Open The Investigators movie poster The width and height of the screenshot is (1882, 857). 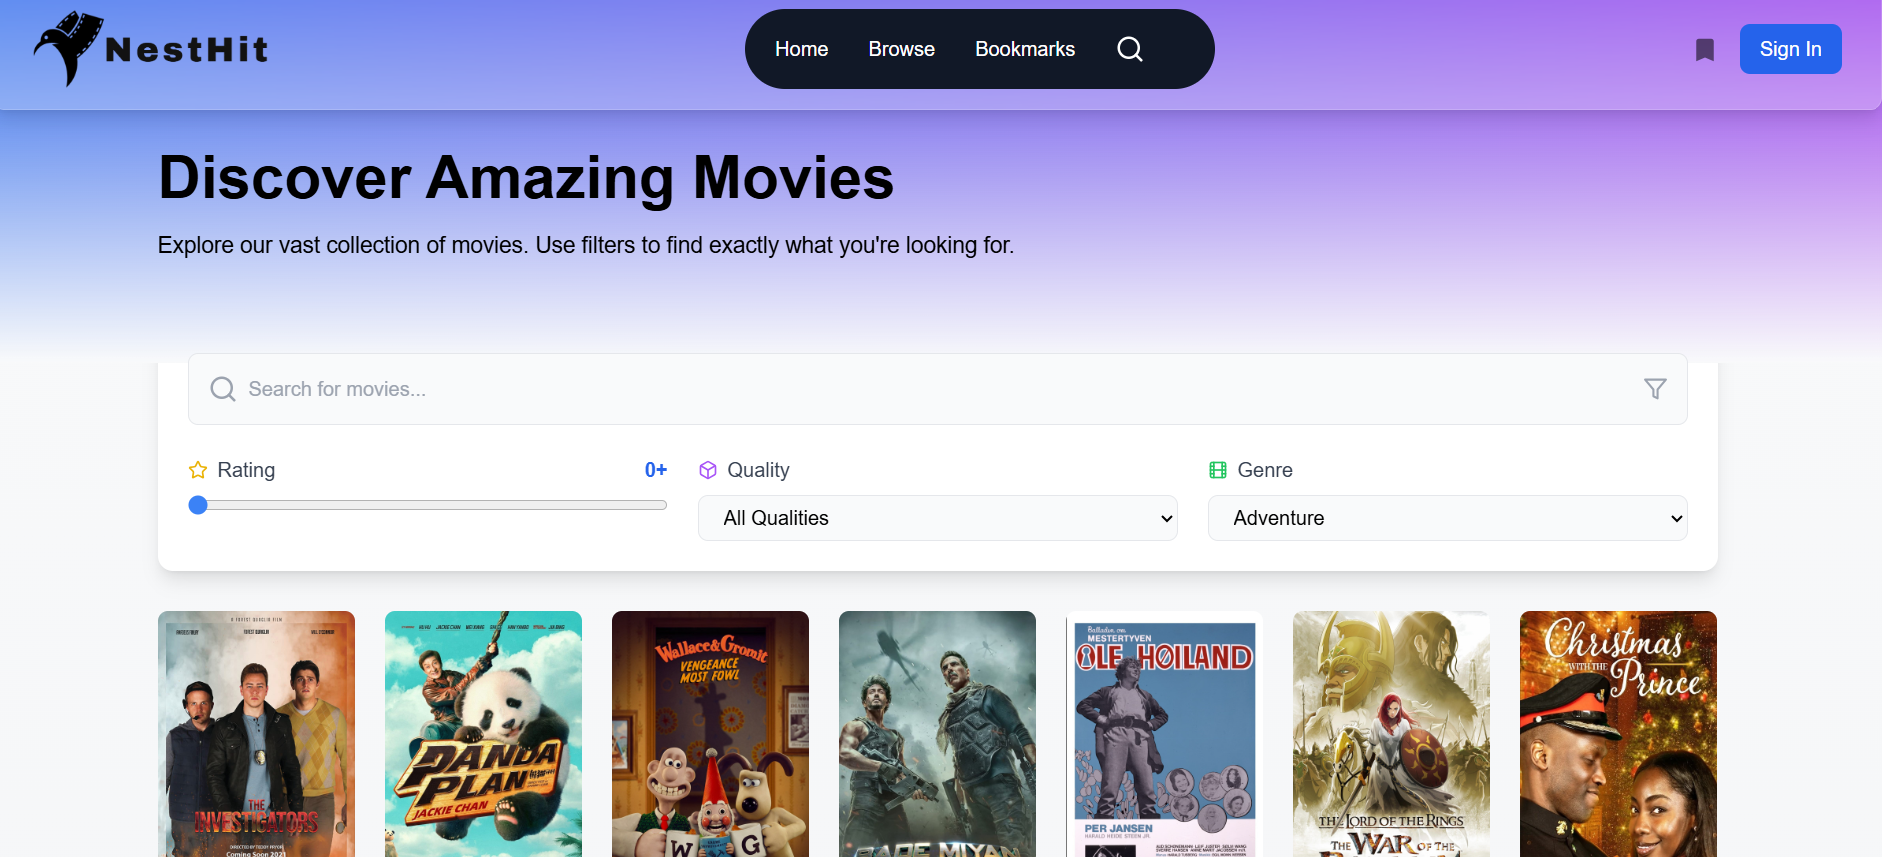click(256, 734)
